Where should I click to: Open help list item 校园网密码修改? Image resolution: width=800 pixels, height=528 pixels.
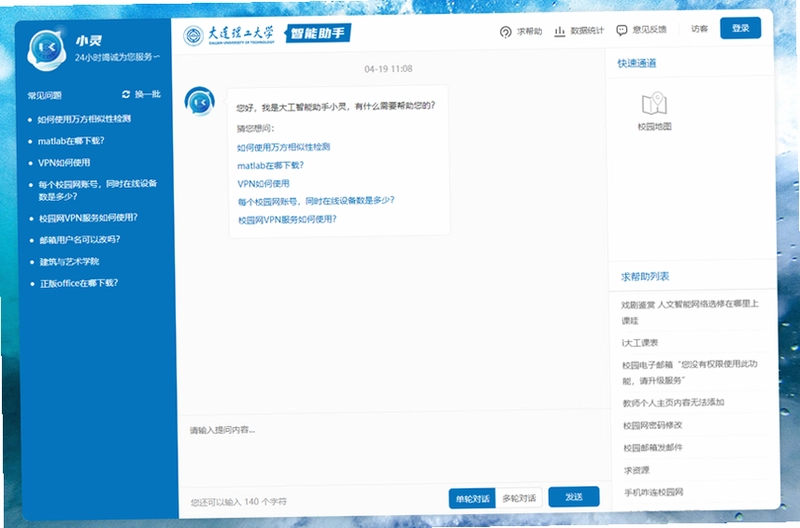pyautogui.click(x=653, y=425)
